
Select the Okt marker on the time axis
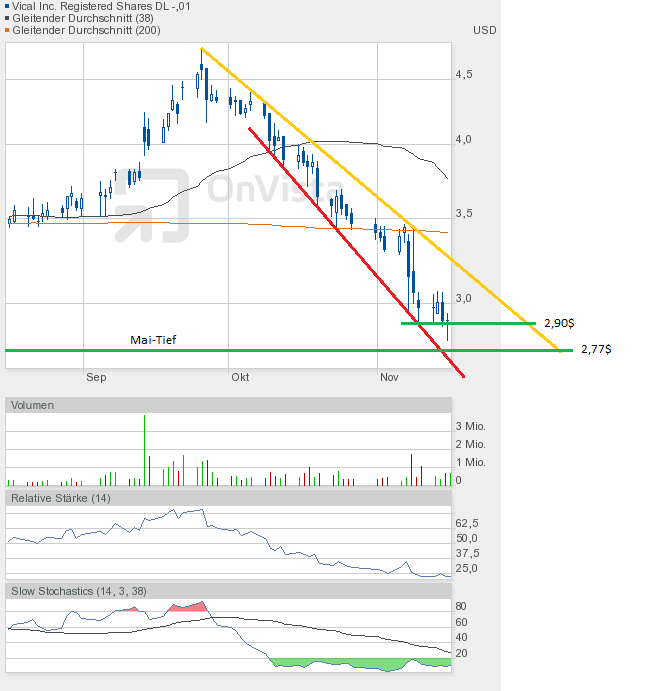point(240,377)
